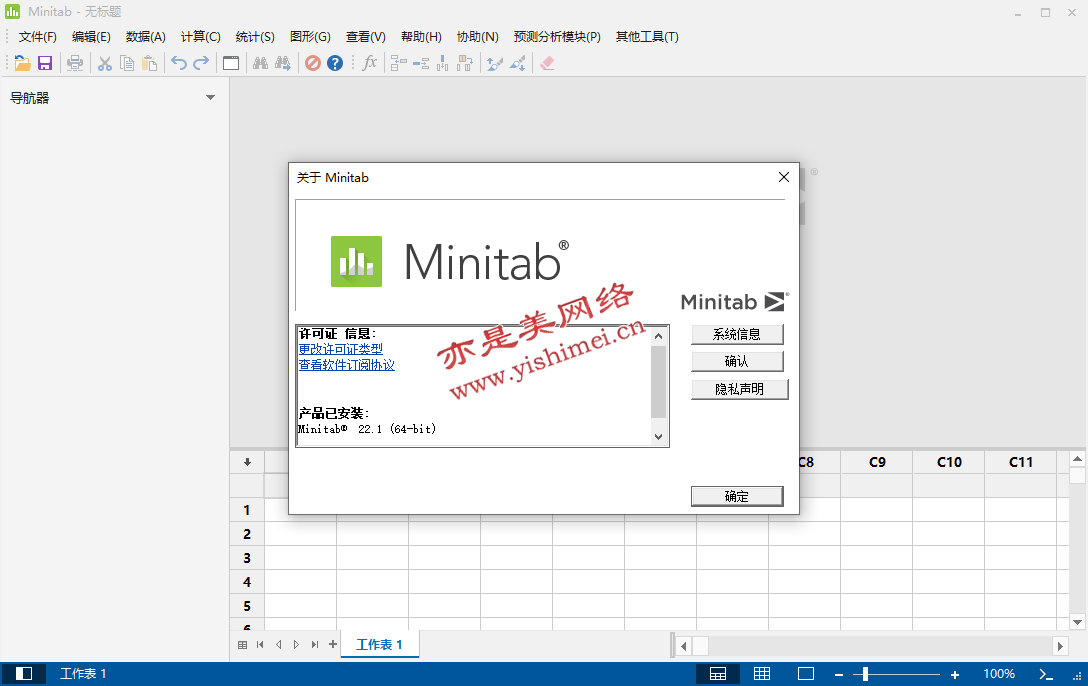Open the 查看软件订阅协议 link
Viewport: 1088px width, 686px height.
pyautogui.click(x=346, y=365)
